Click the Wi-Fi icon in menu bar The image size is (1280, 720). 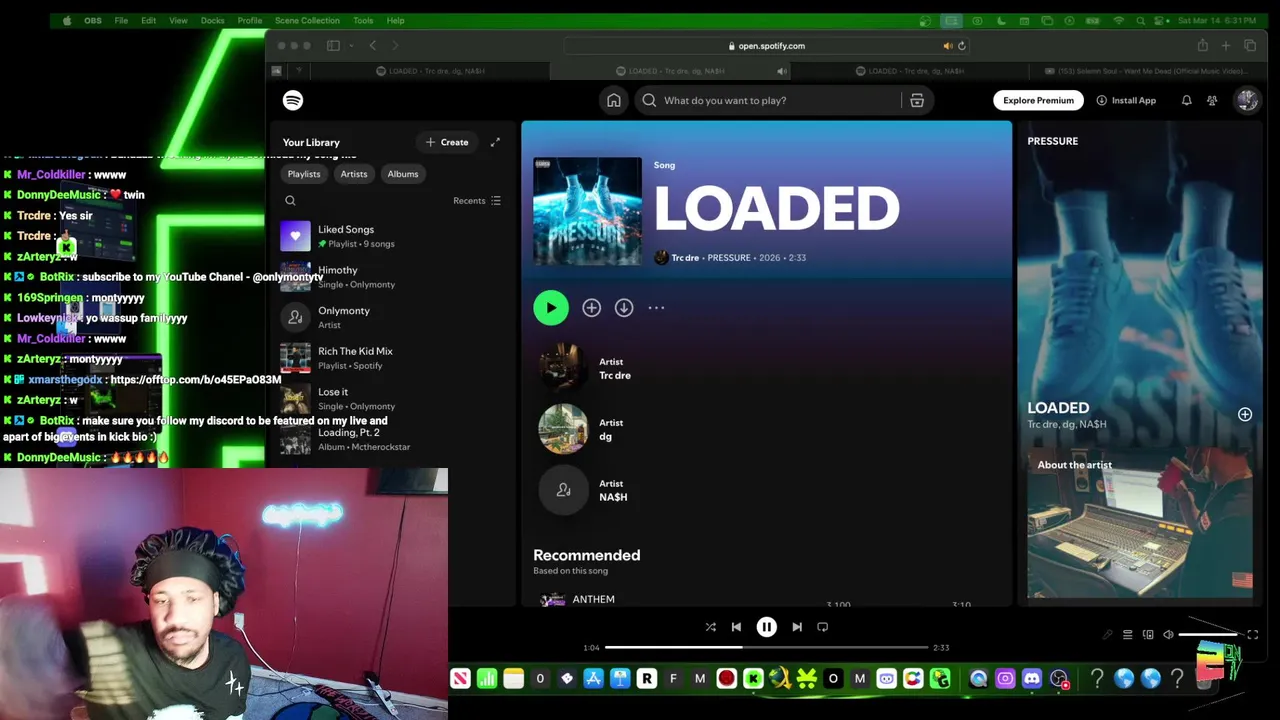pyautogui.click(x=1118, y=20)
